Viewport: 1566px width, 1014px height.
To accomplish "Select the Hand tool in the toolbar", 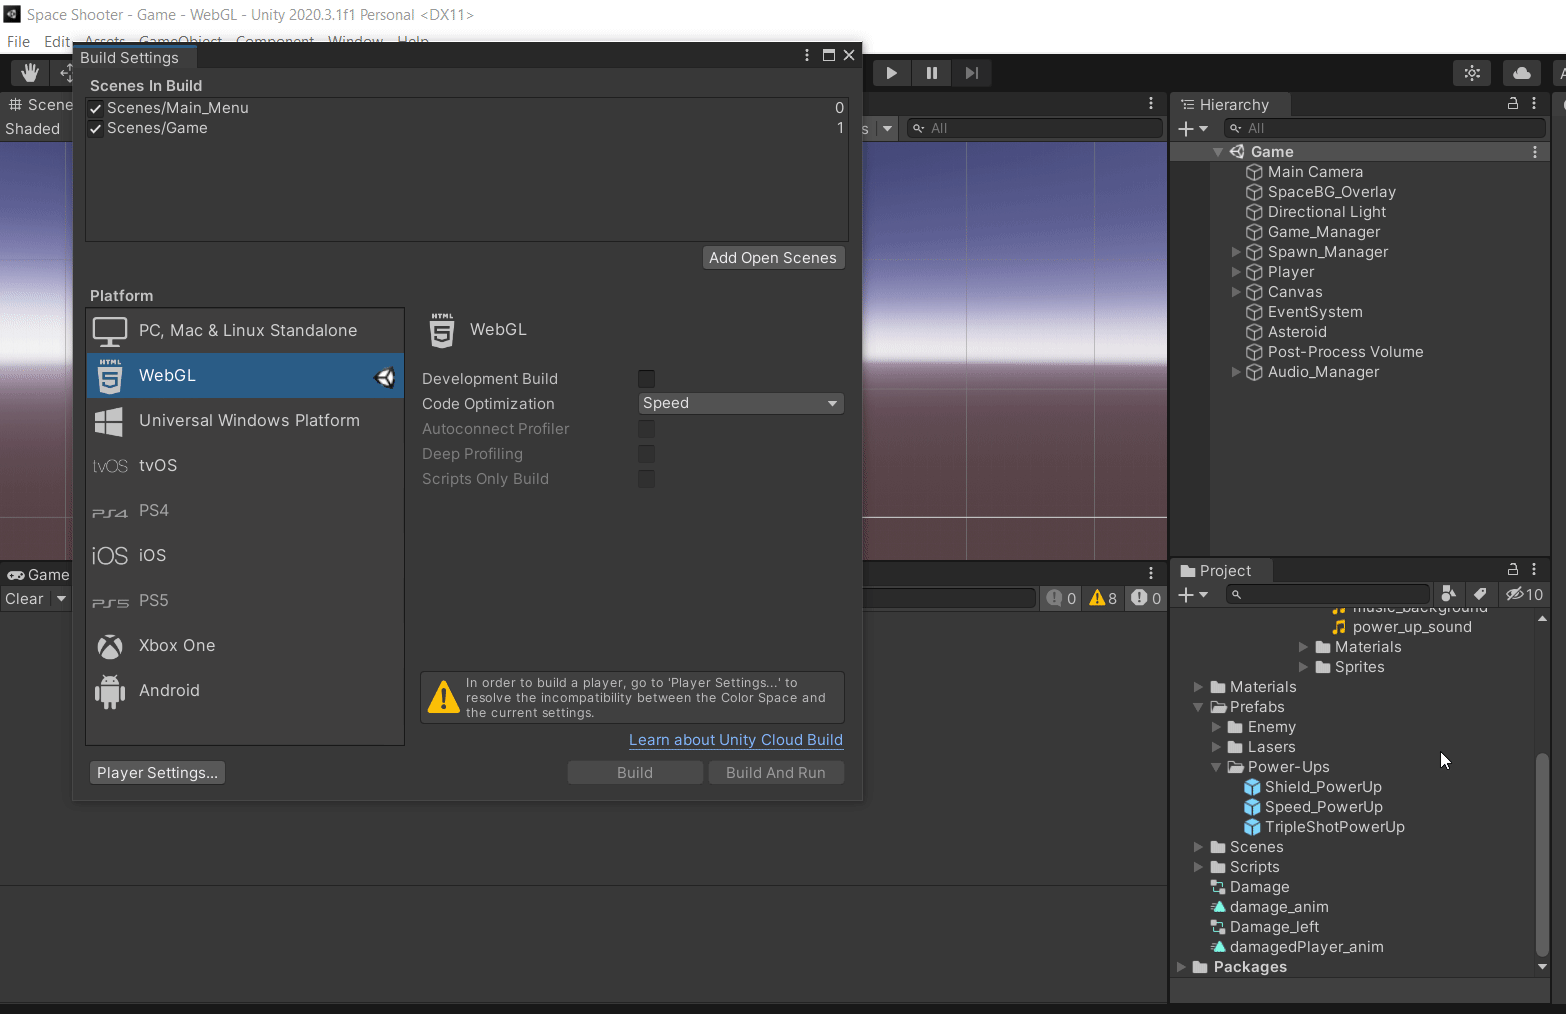I will pyautogui.click(x=30, y=72).
